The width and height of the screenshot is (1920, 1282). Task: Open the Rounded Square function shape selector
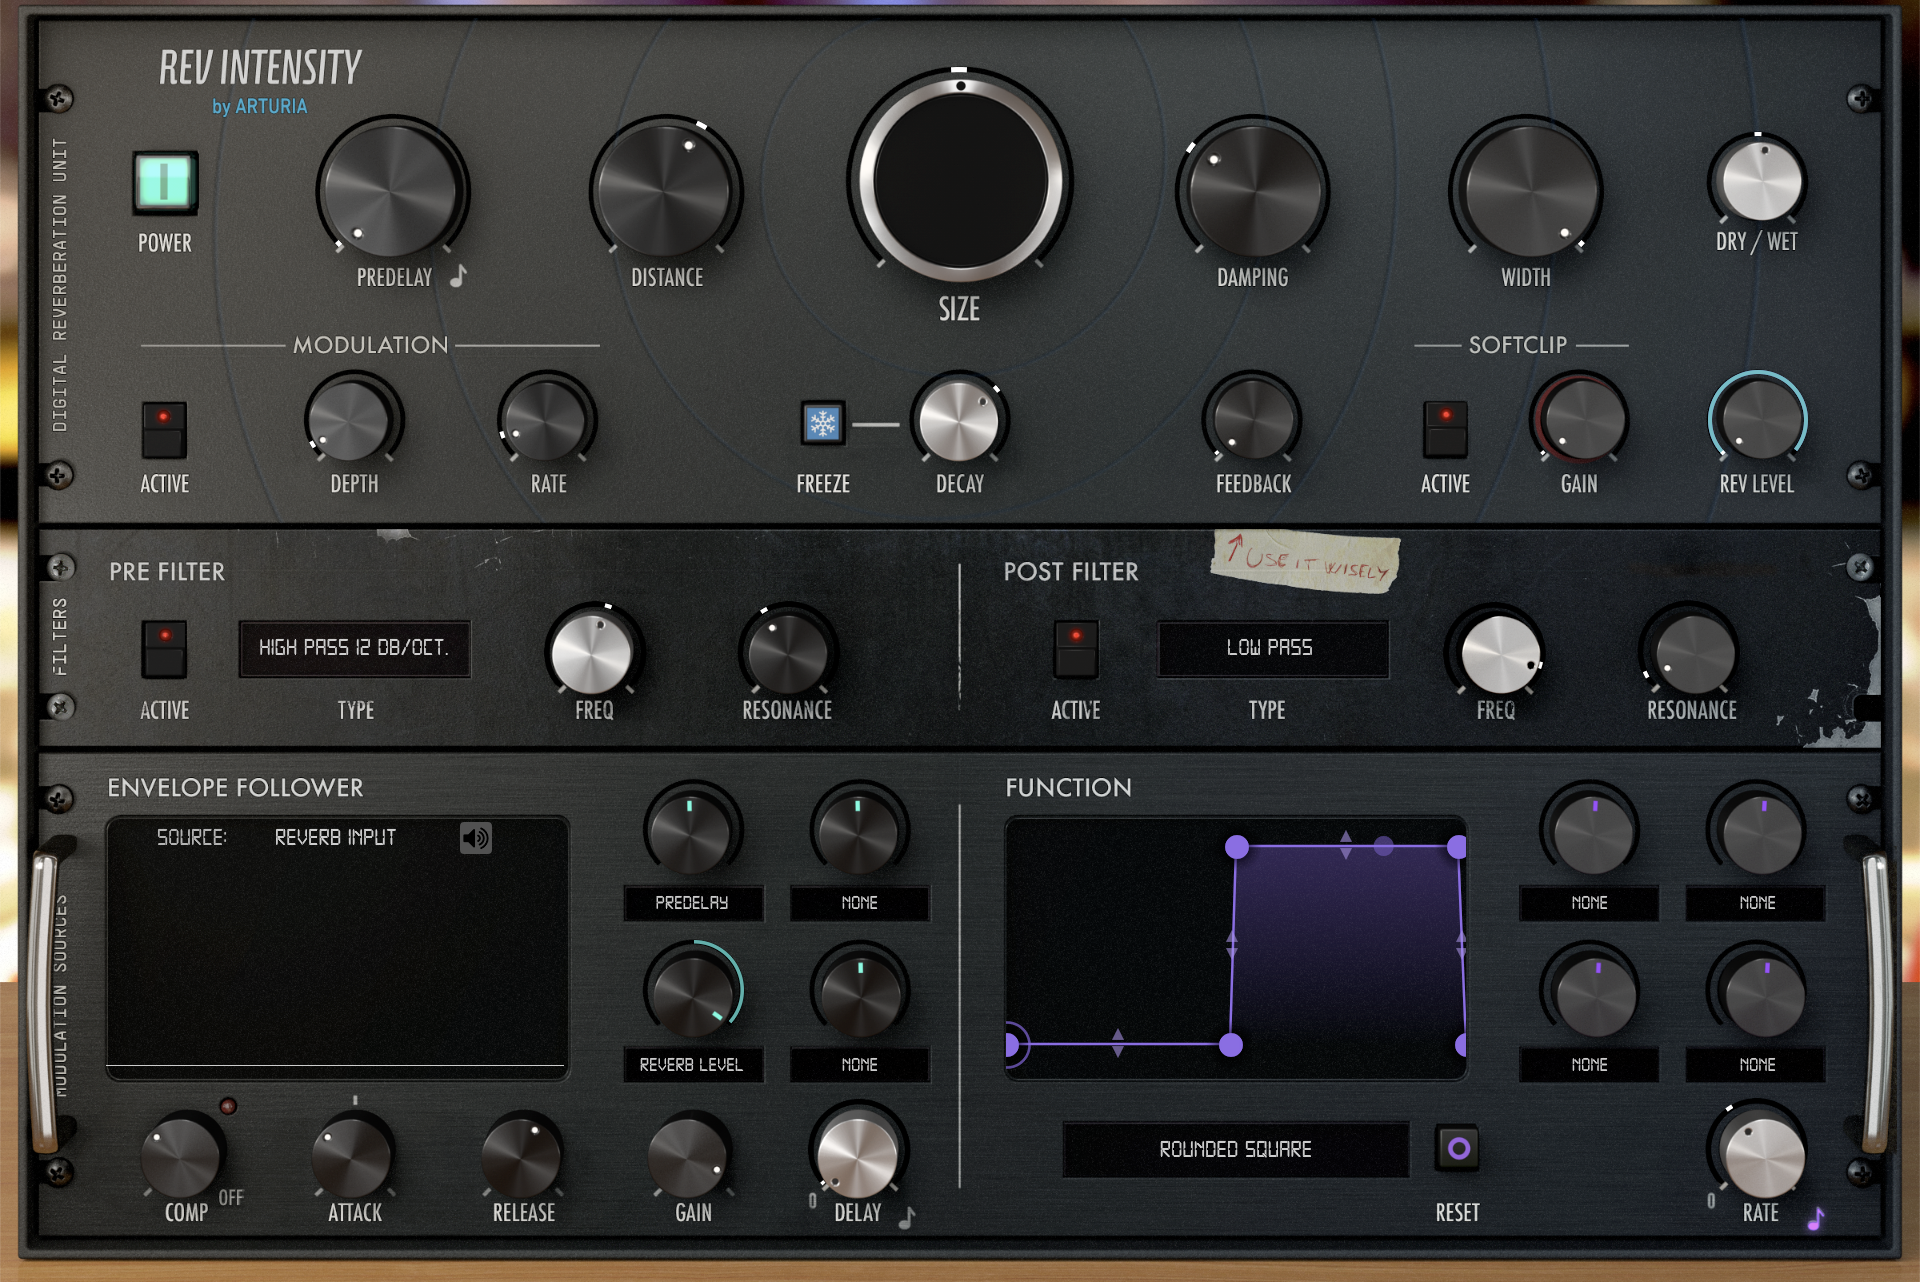point(1235,1149)
